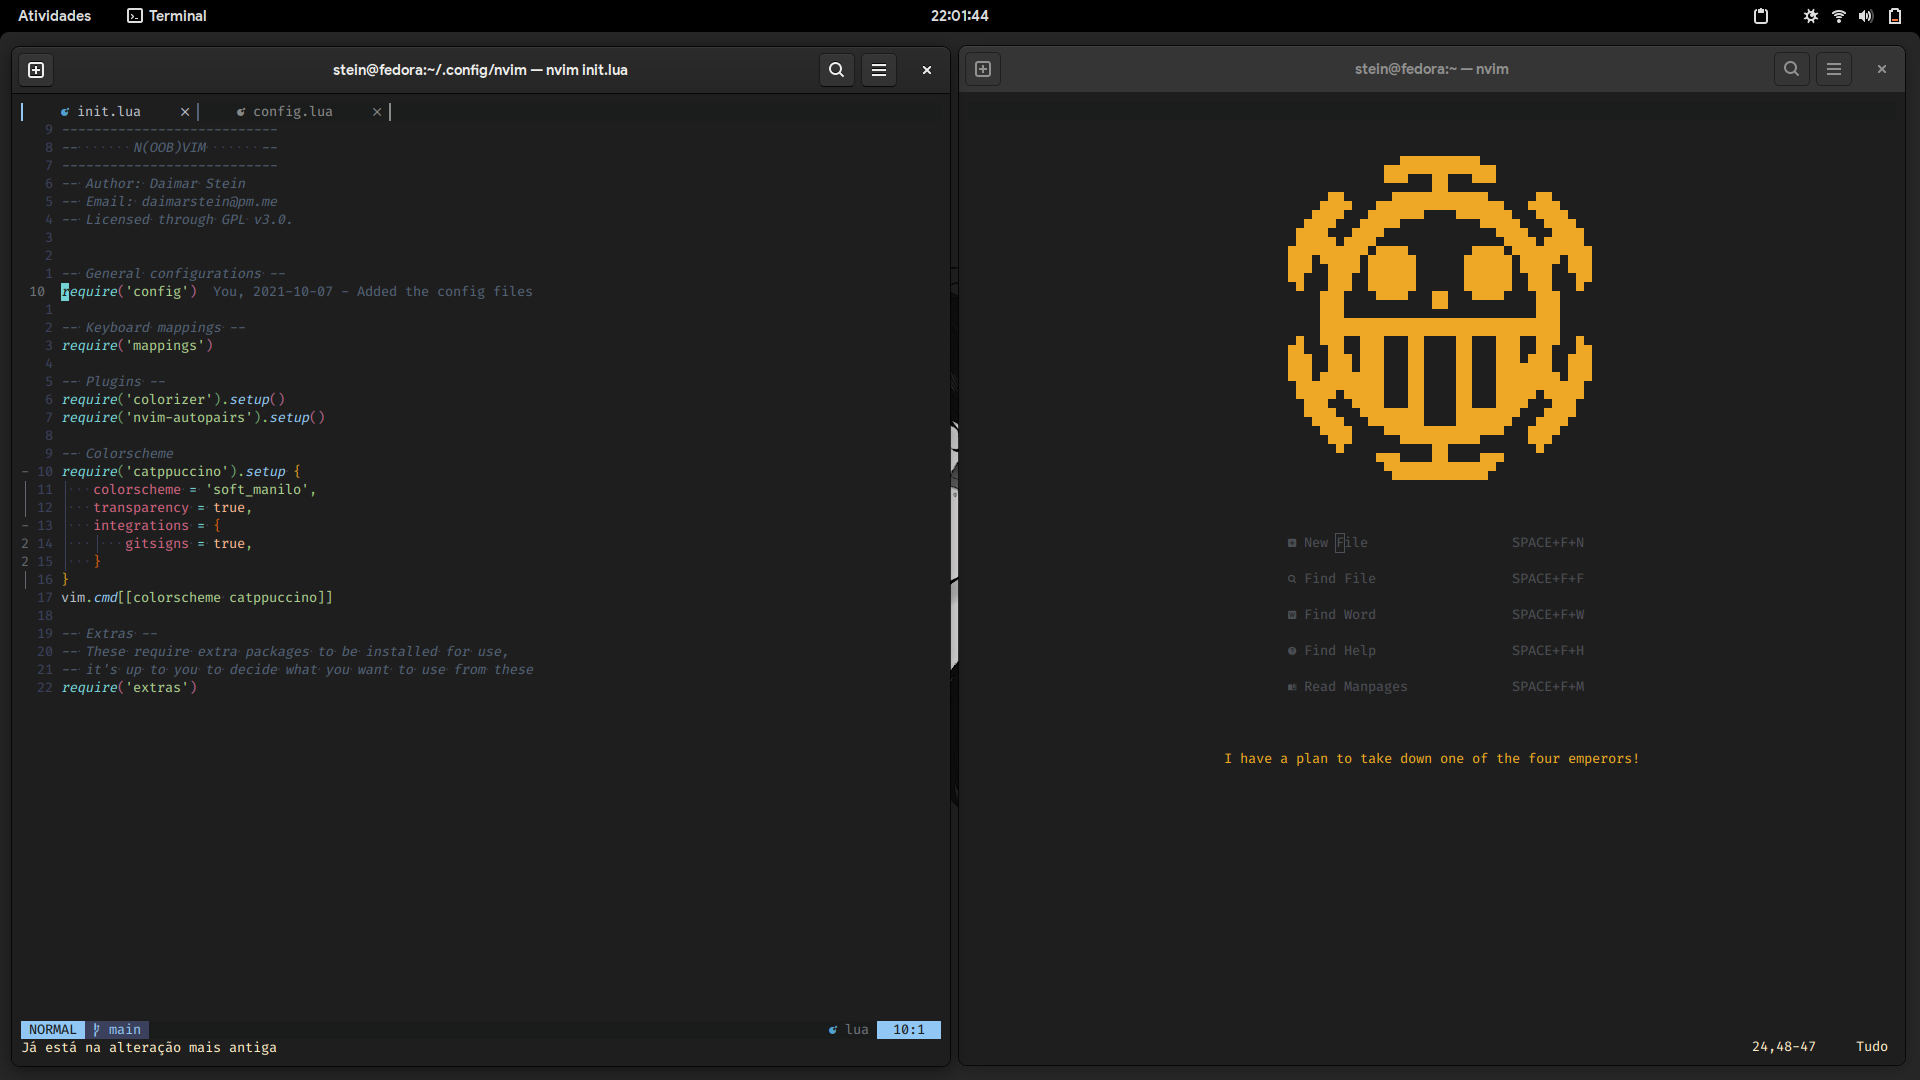Click new tab icon in right terminal
The image size is (1920, 1080).
point(983,69)
